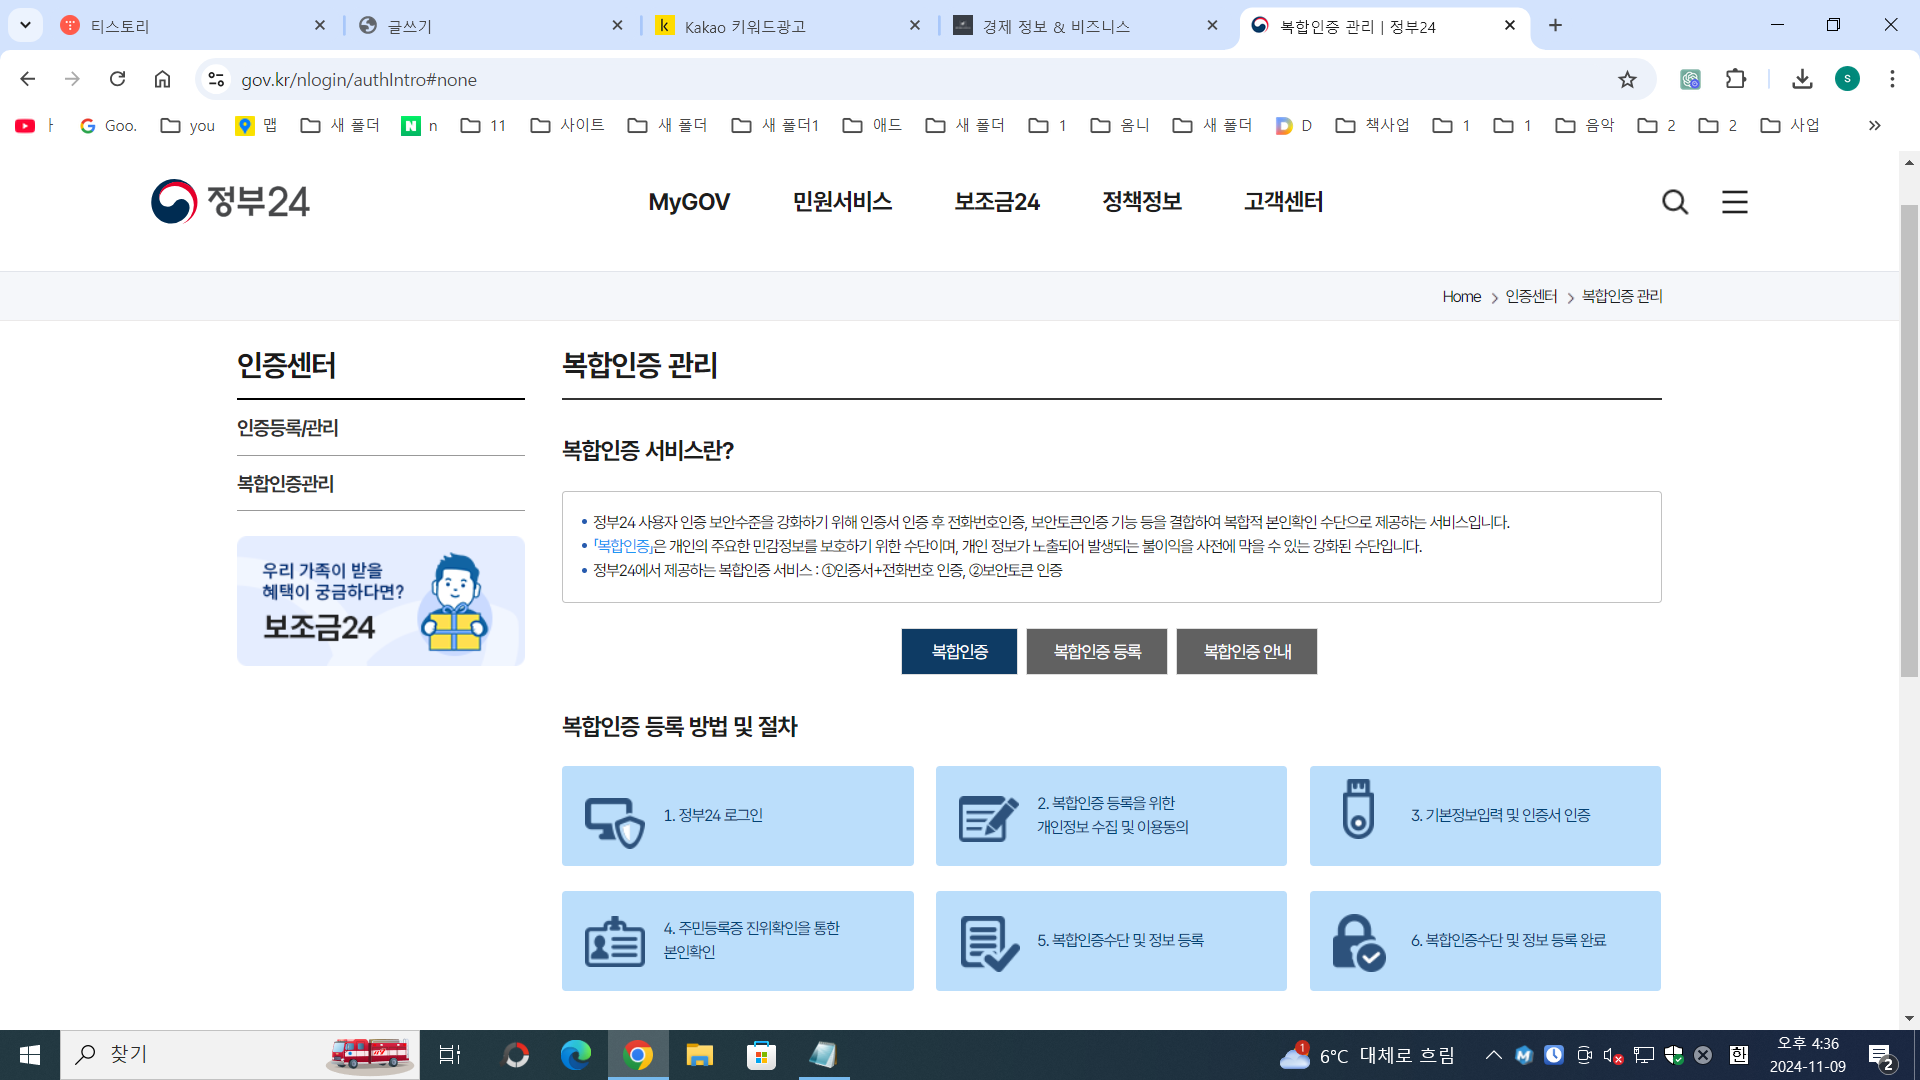This screenshot has height=1080, width=1920.
Task: Open the hamburger full menu icon
Action: click(1735, 202)
